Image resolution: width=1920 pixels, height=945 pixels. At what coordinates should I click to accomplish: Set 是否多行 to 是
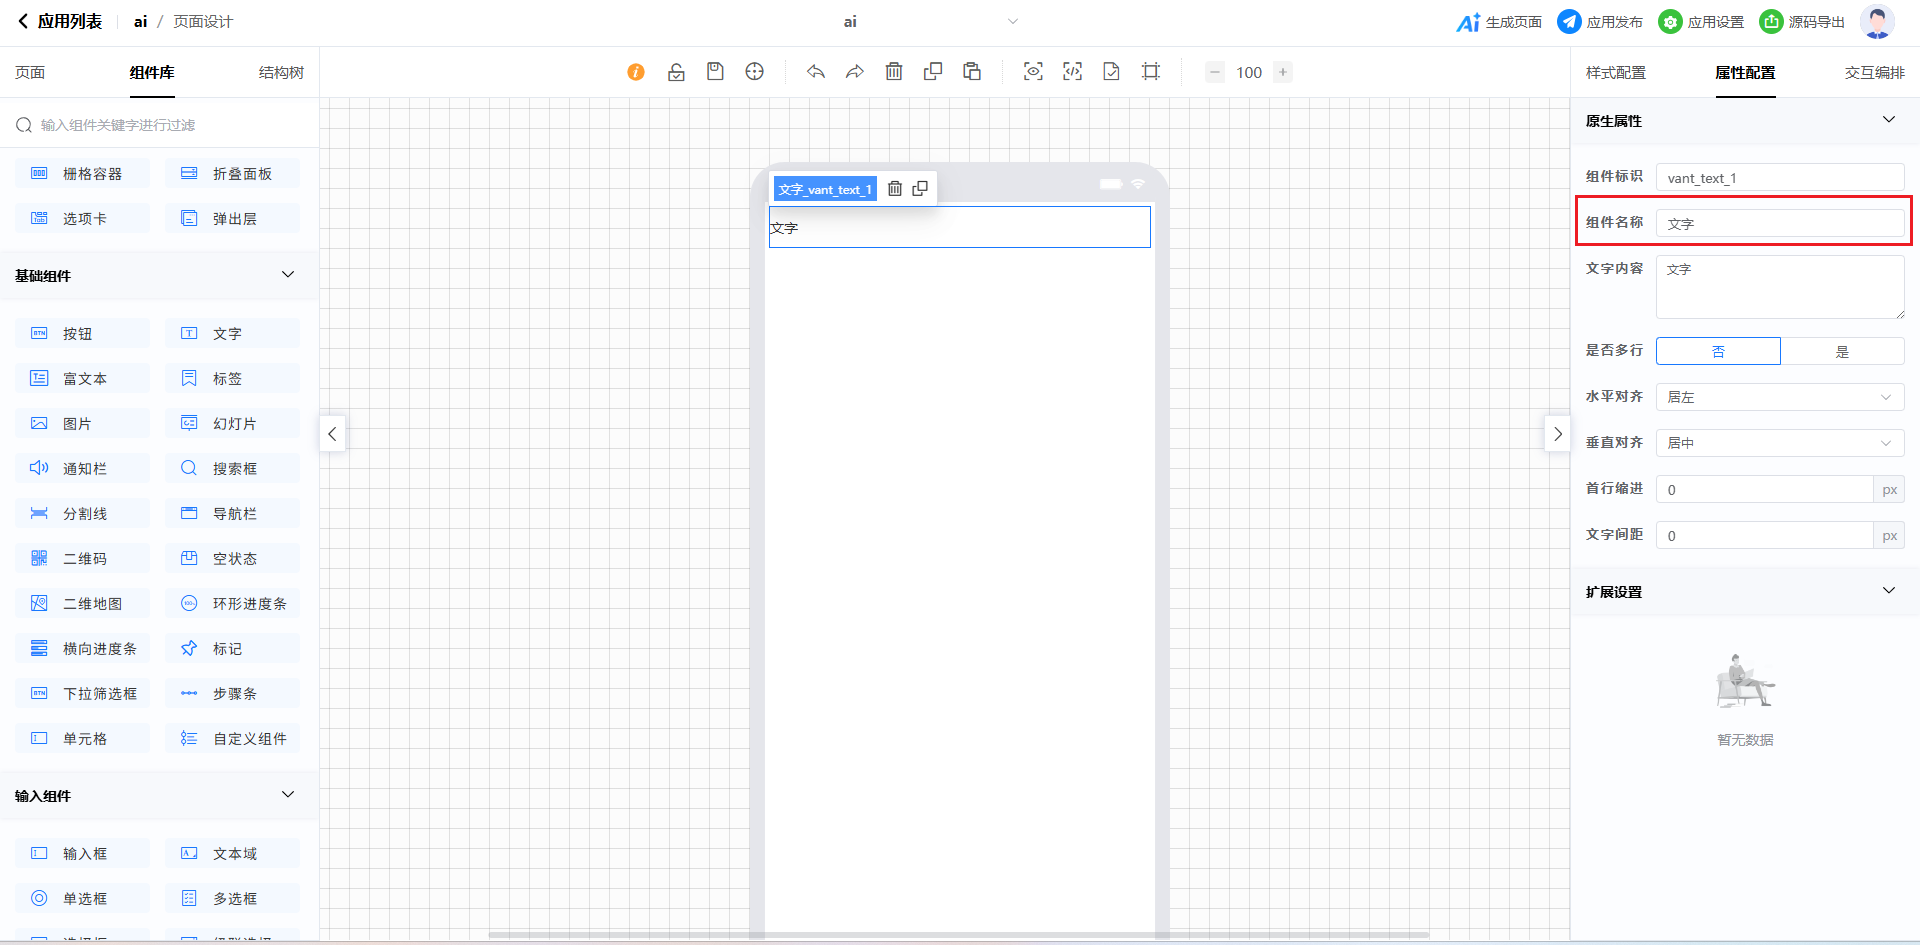[x=1842, y=351]
